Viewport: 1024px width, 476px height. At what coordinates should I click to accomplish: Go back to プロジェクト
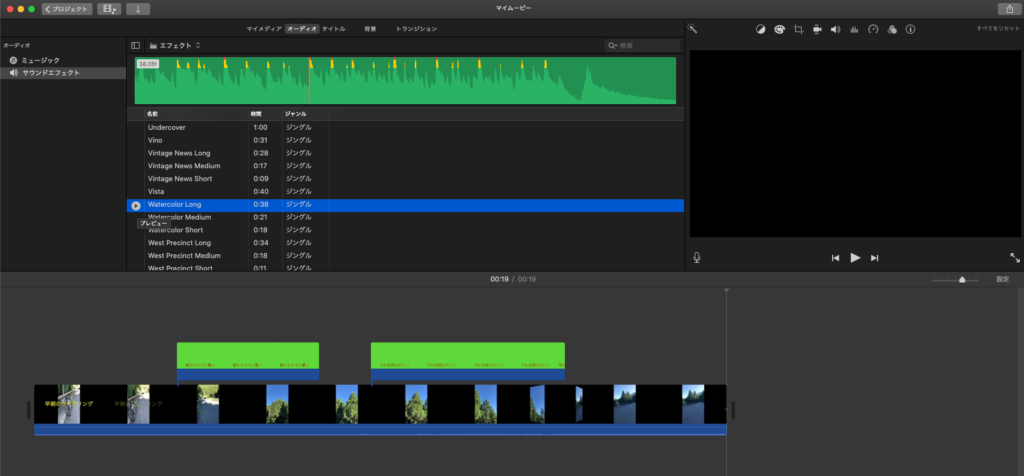[67, 9]
